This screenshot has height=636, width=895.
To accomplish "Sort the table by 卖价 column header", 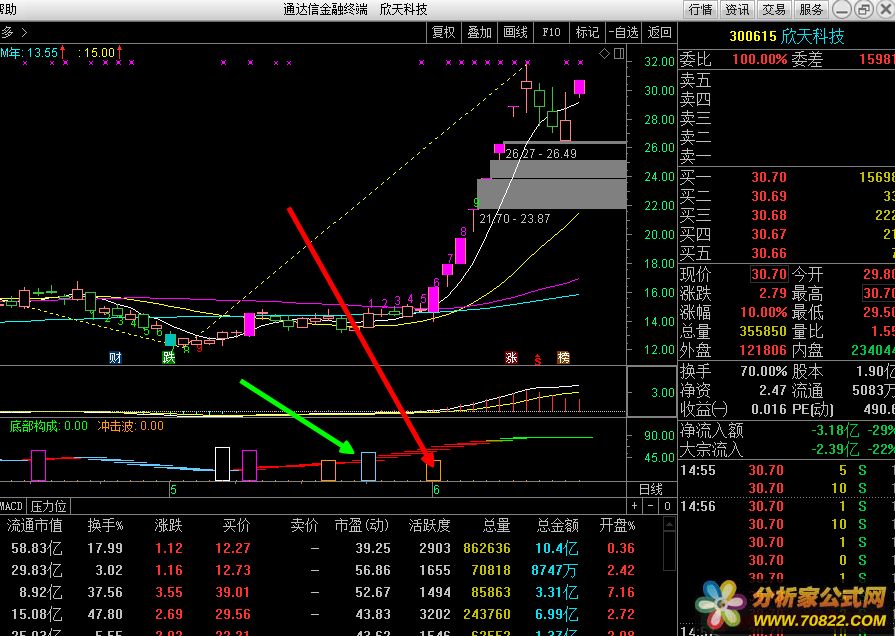I will [304, 525].
